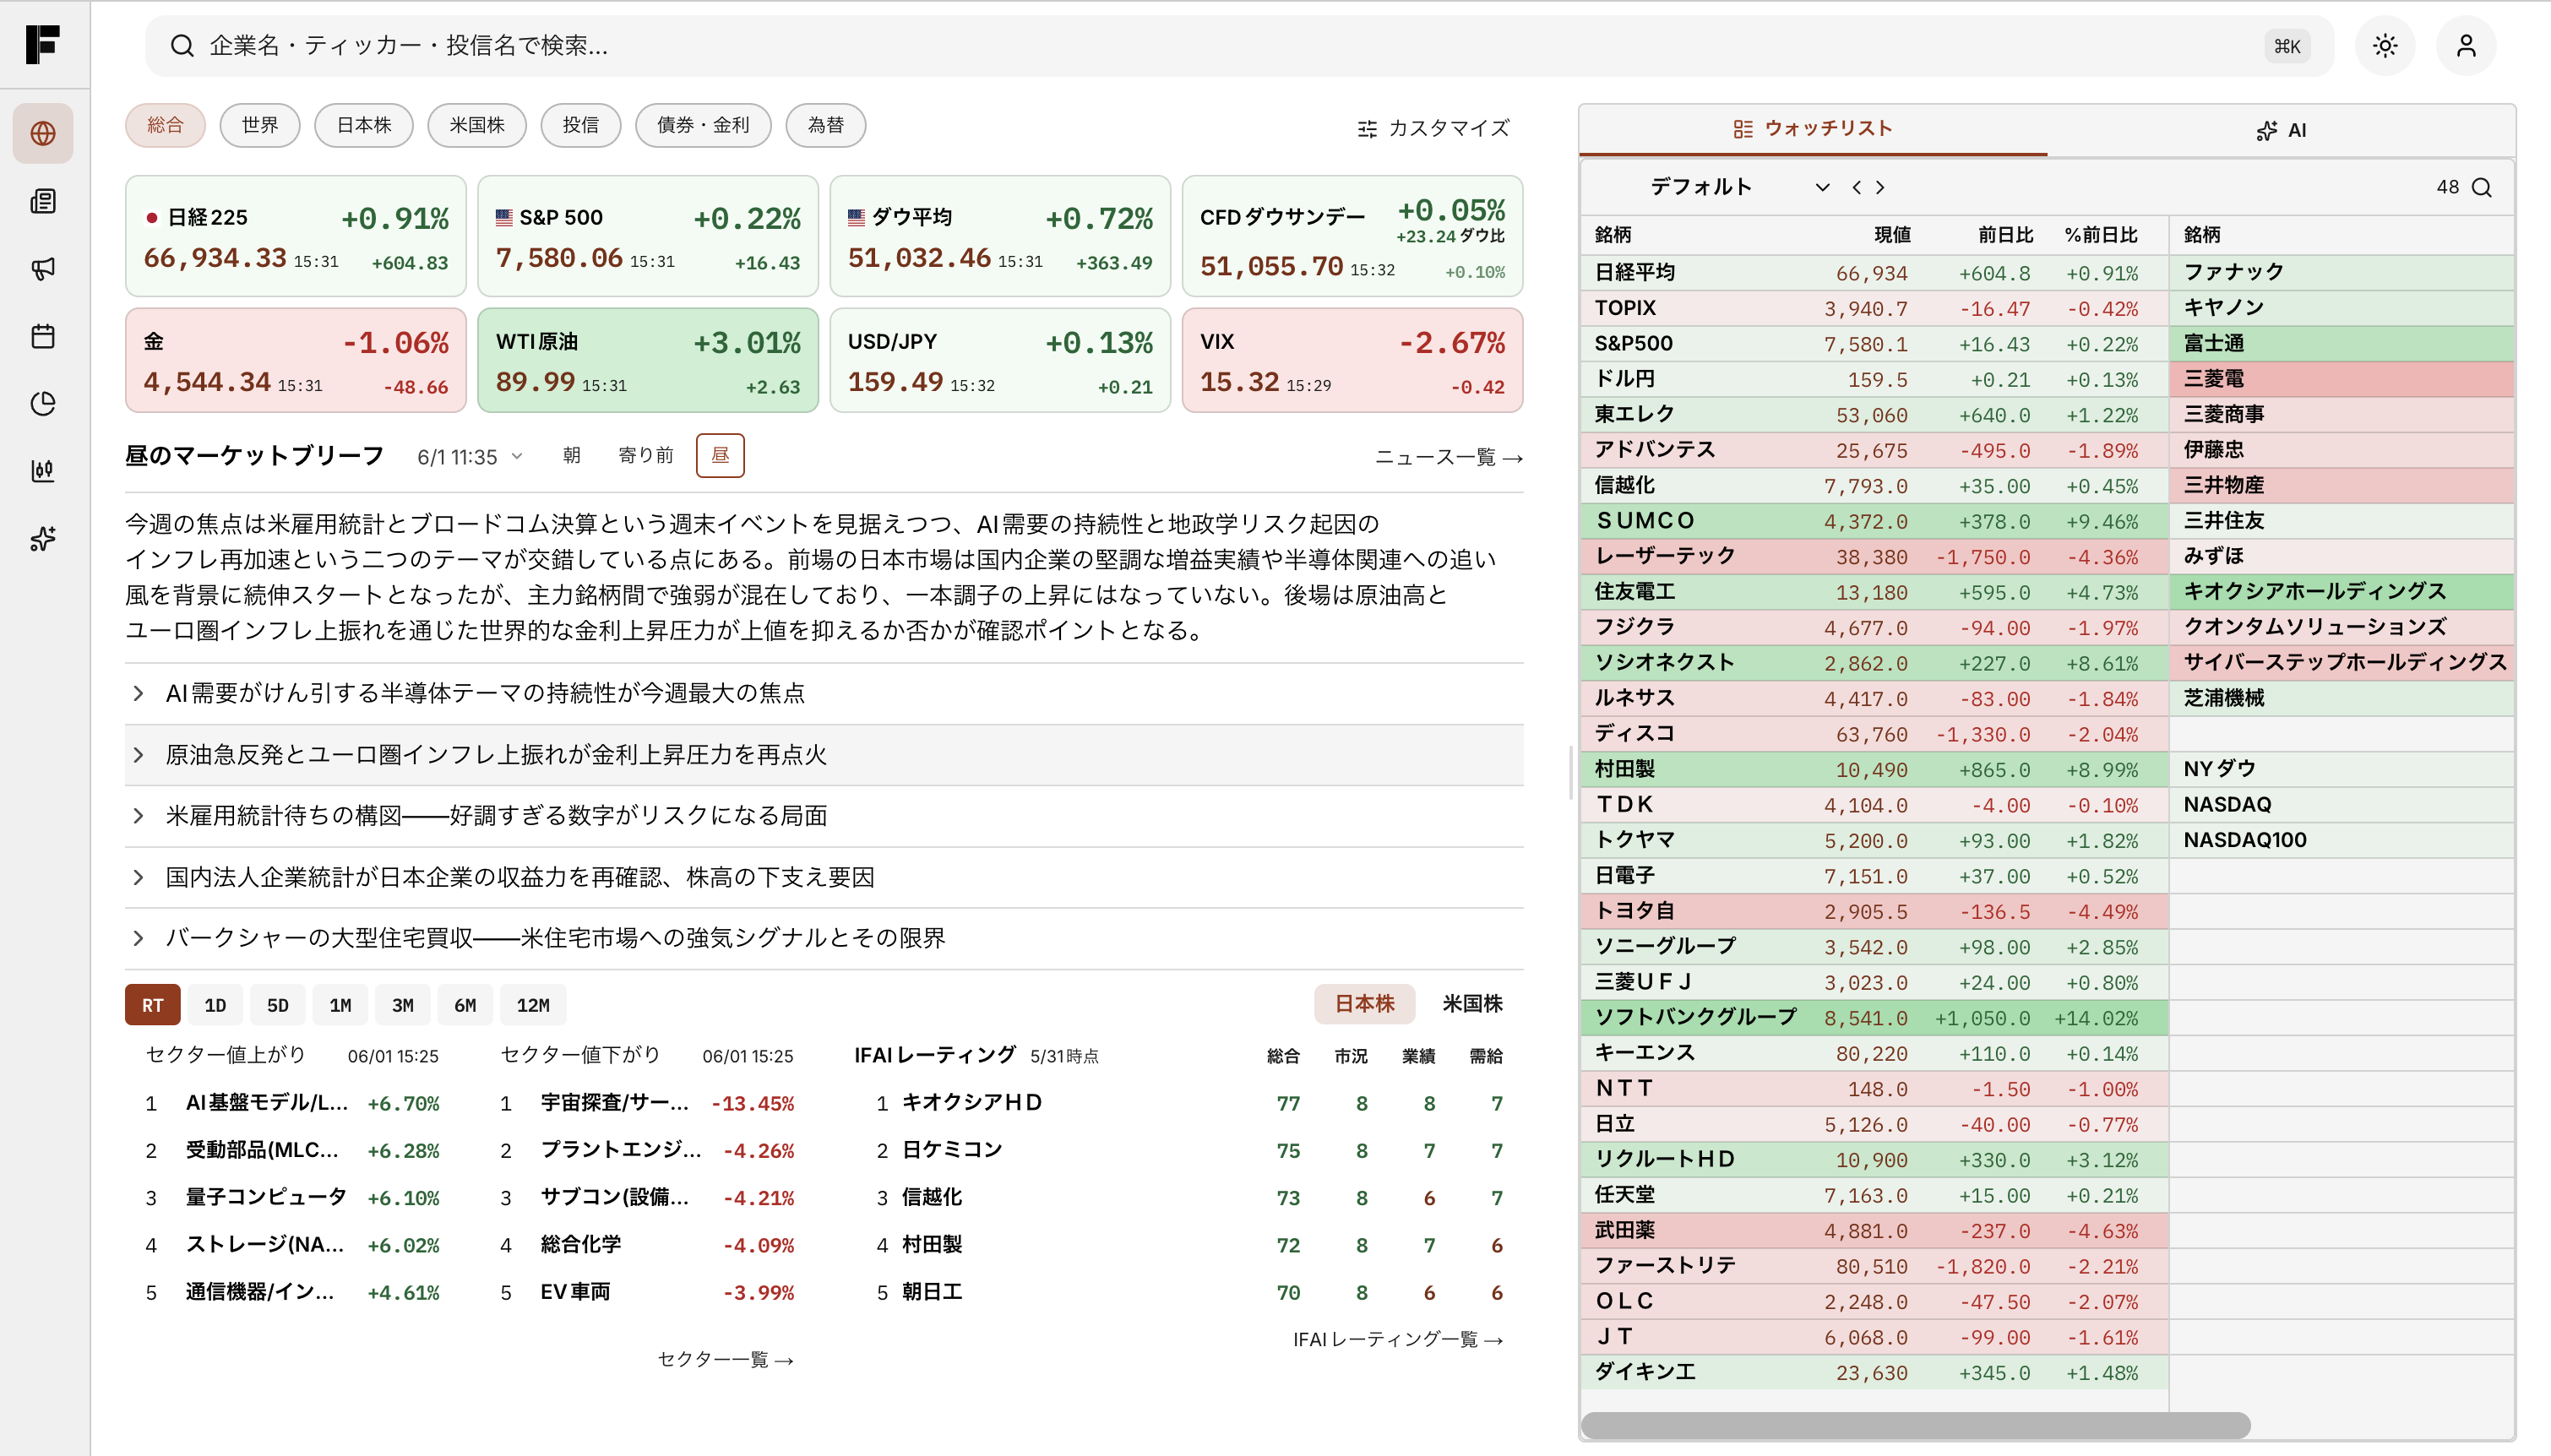Viewport: 2551px width, 1456px height.
Task: Select the RT period tab
Action: 153,1005
